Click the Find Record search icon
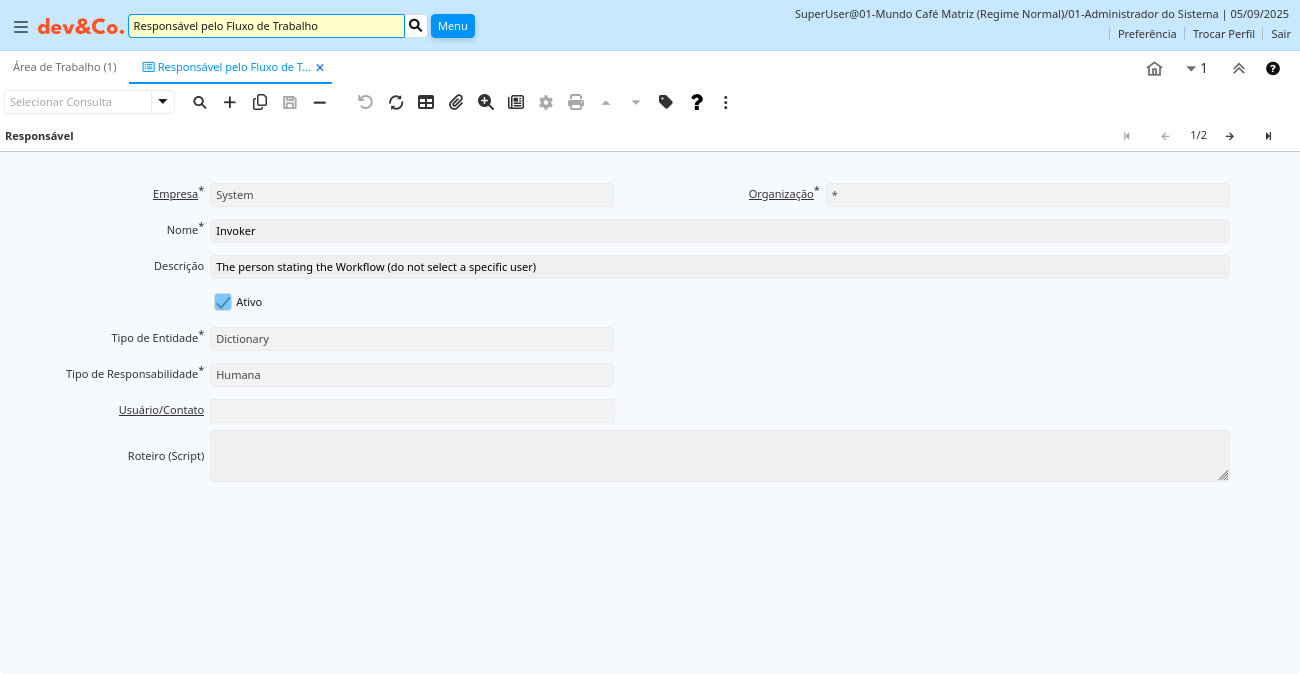Image resolution: width=1300 pixels, height=674 pixels. (x=200, y=102)
